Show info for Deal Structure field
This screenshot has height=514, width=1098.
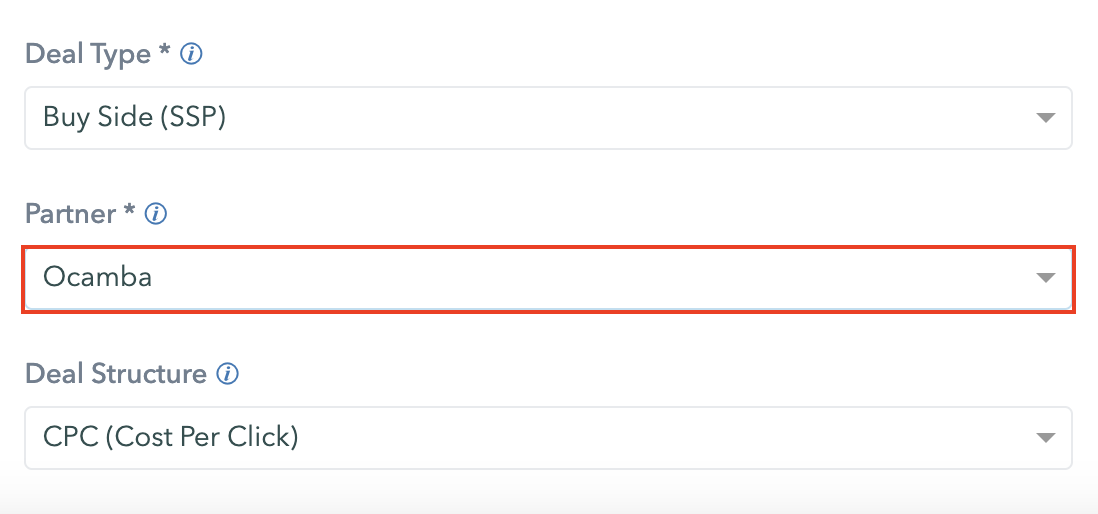[227, 374]
